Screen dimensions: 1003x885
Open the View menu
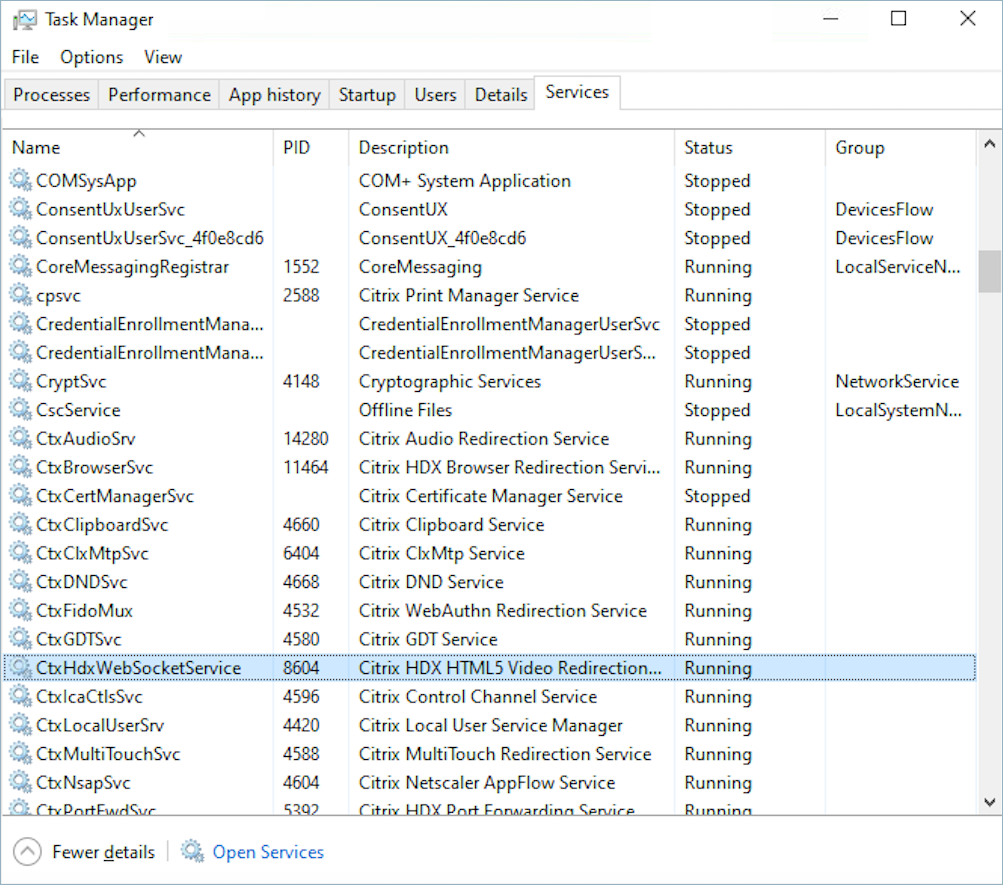pyautogui.click(x=162, y=57)
